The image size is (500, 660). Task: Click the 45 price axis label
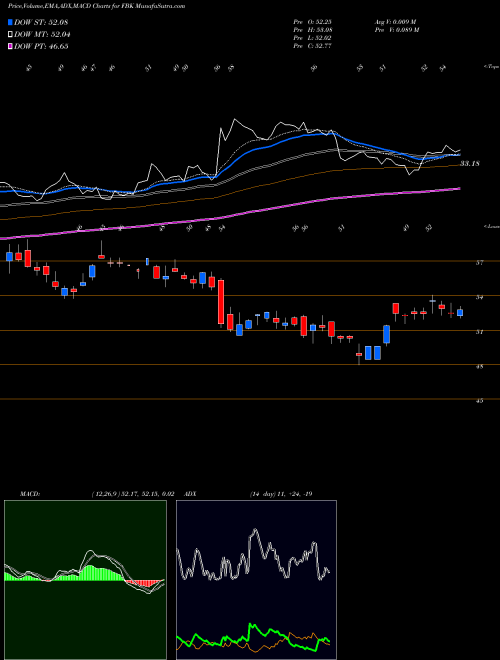[479, 401]
